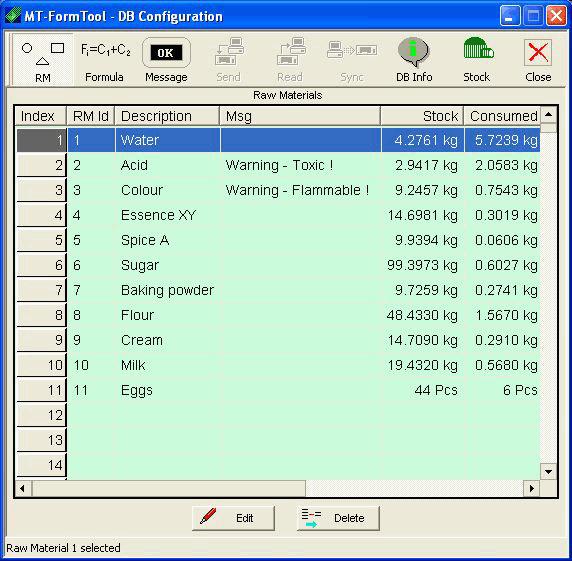Click the Stock column header

(422, 116)
